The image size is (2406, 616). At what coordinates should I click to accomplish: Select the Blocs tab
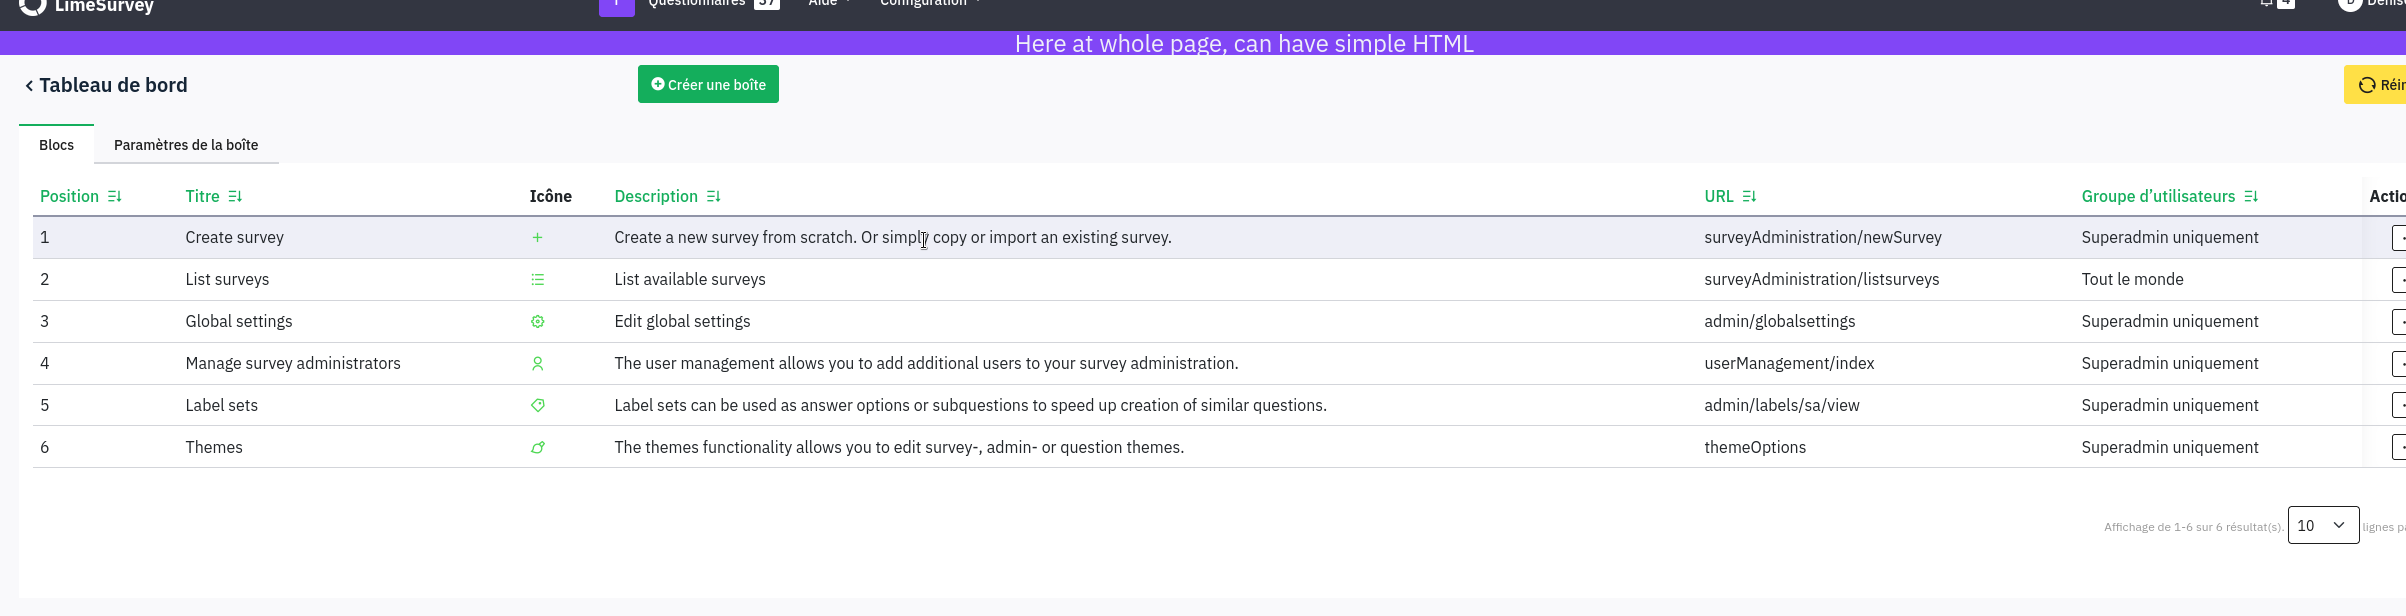[56, 145]
